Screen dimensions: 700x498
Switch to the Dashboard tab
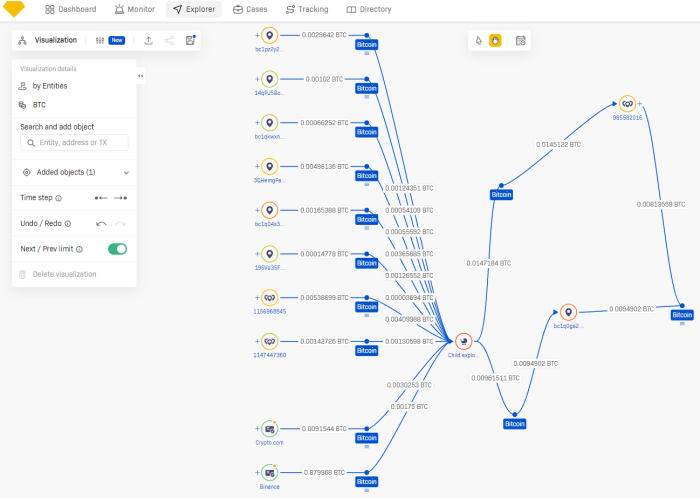coord(71,9)
